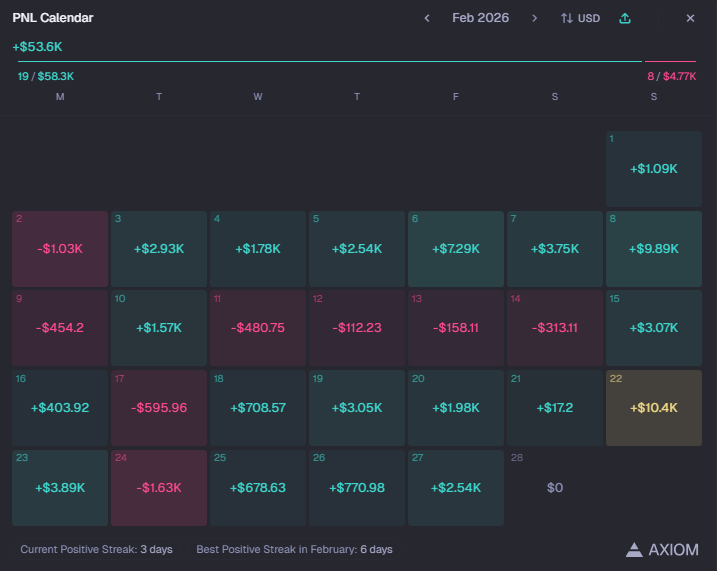Viewport: 717px width, 571px height.
Task: Open day 20 cell showing +$1.98K
Action: click(455, 408)
